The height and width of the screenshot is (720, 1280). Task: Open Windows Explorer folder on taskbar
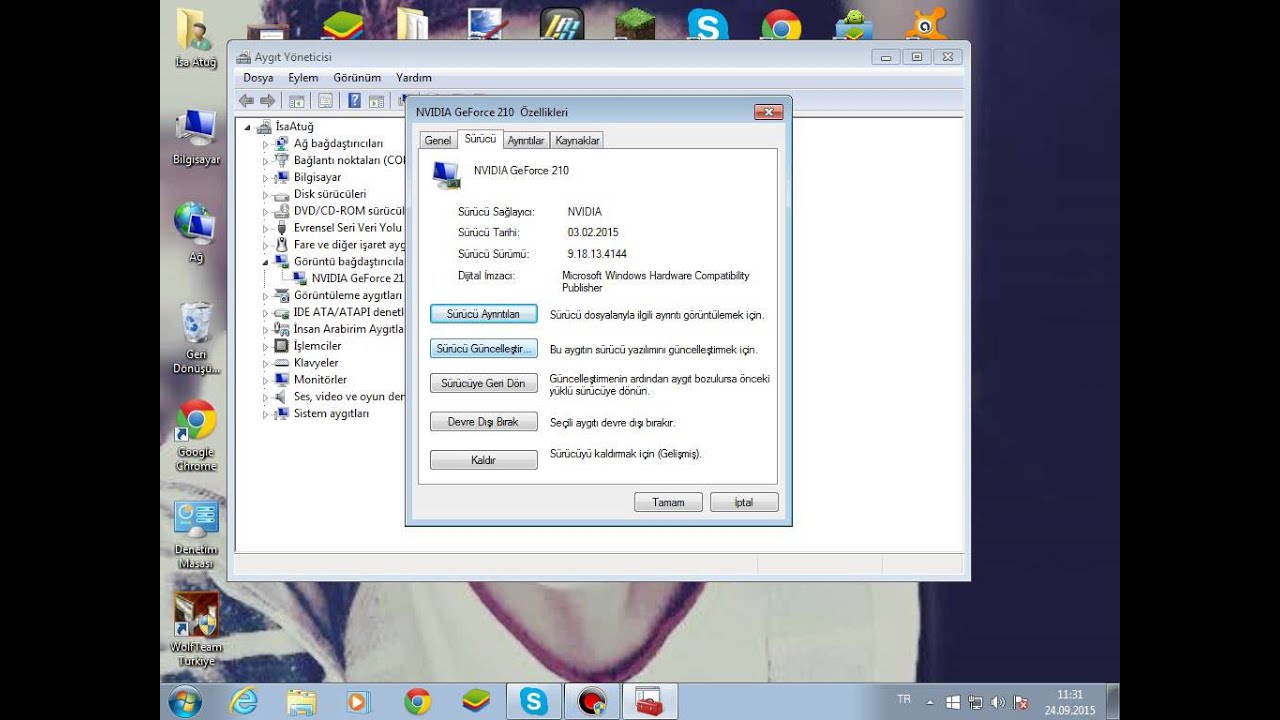[x=301, y=701]
